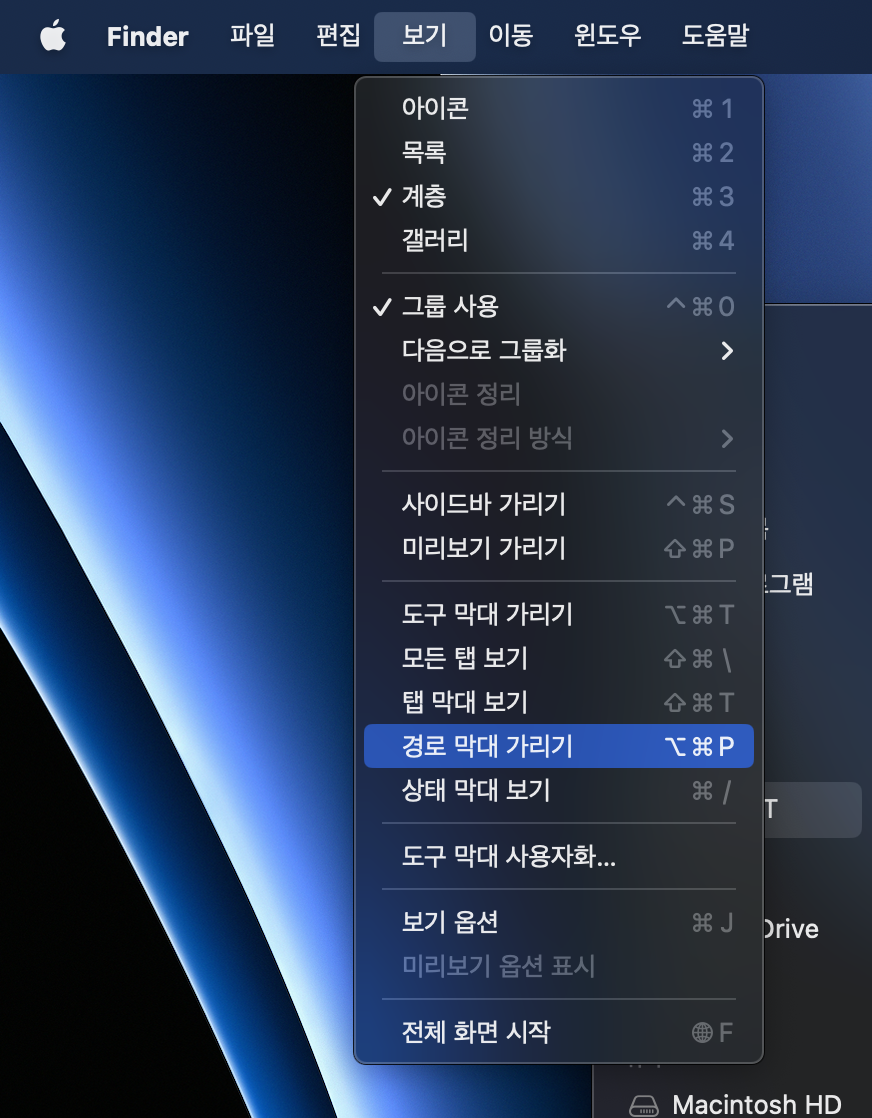
Task: Choose 상태 막대 보기
Action: [558, 791]
